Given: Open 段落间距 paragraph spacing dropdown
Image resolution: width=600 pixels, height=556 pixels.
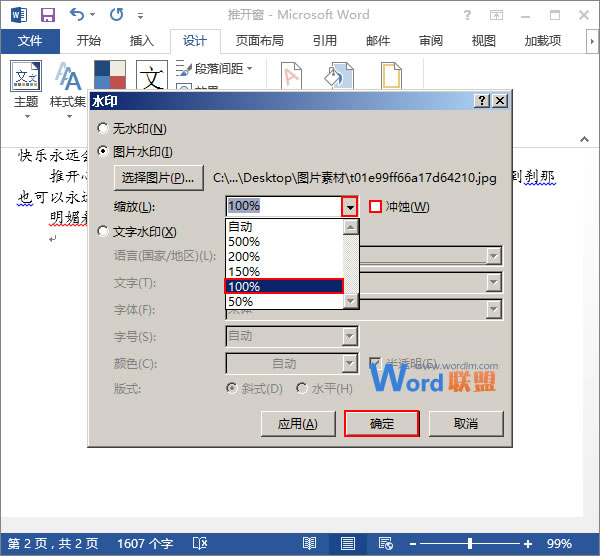Looking at the screenshot, I should tap(214, 69).
